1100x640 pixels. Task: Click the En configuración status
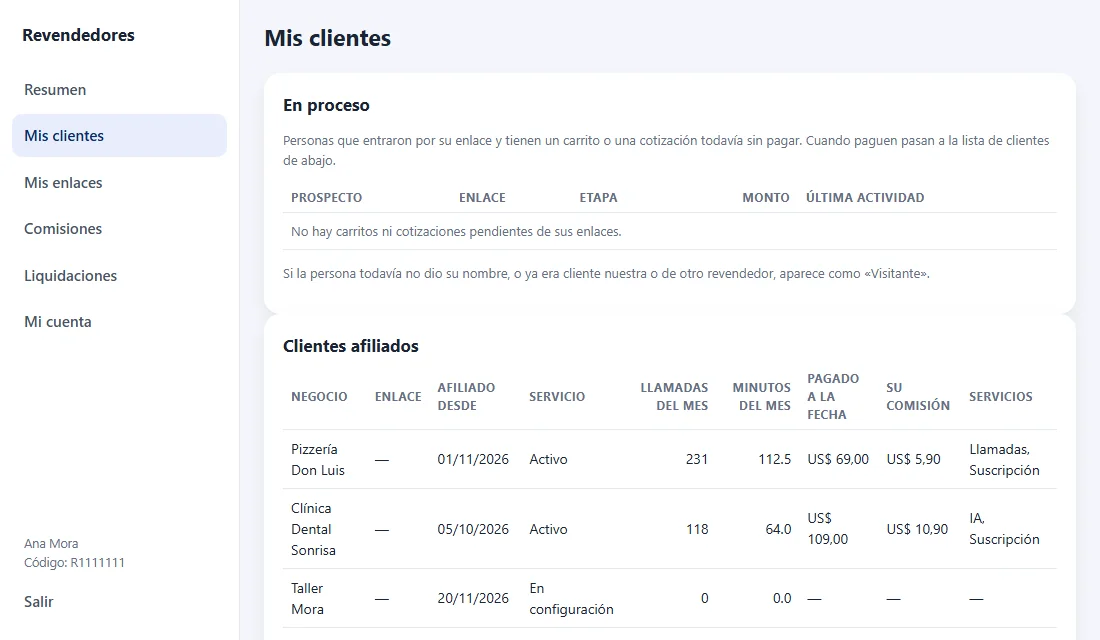point(571,599)
